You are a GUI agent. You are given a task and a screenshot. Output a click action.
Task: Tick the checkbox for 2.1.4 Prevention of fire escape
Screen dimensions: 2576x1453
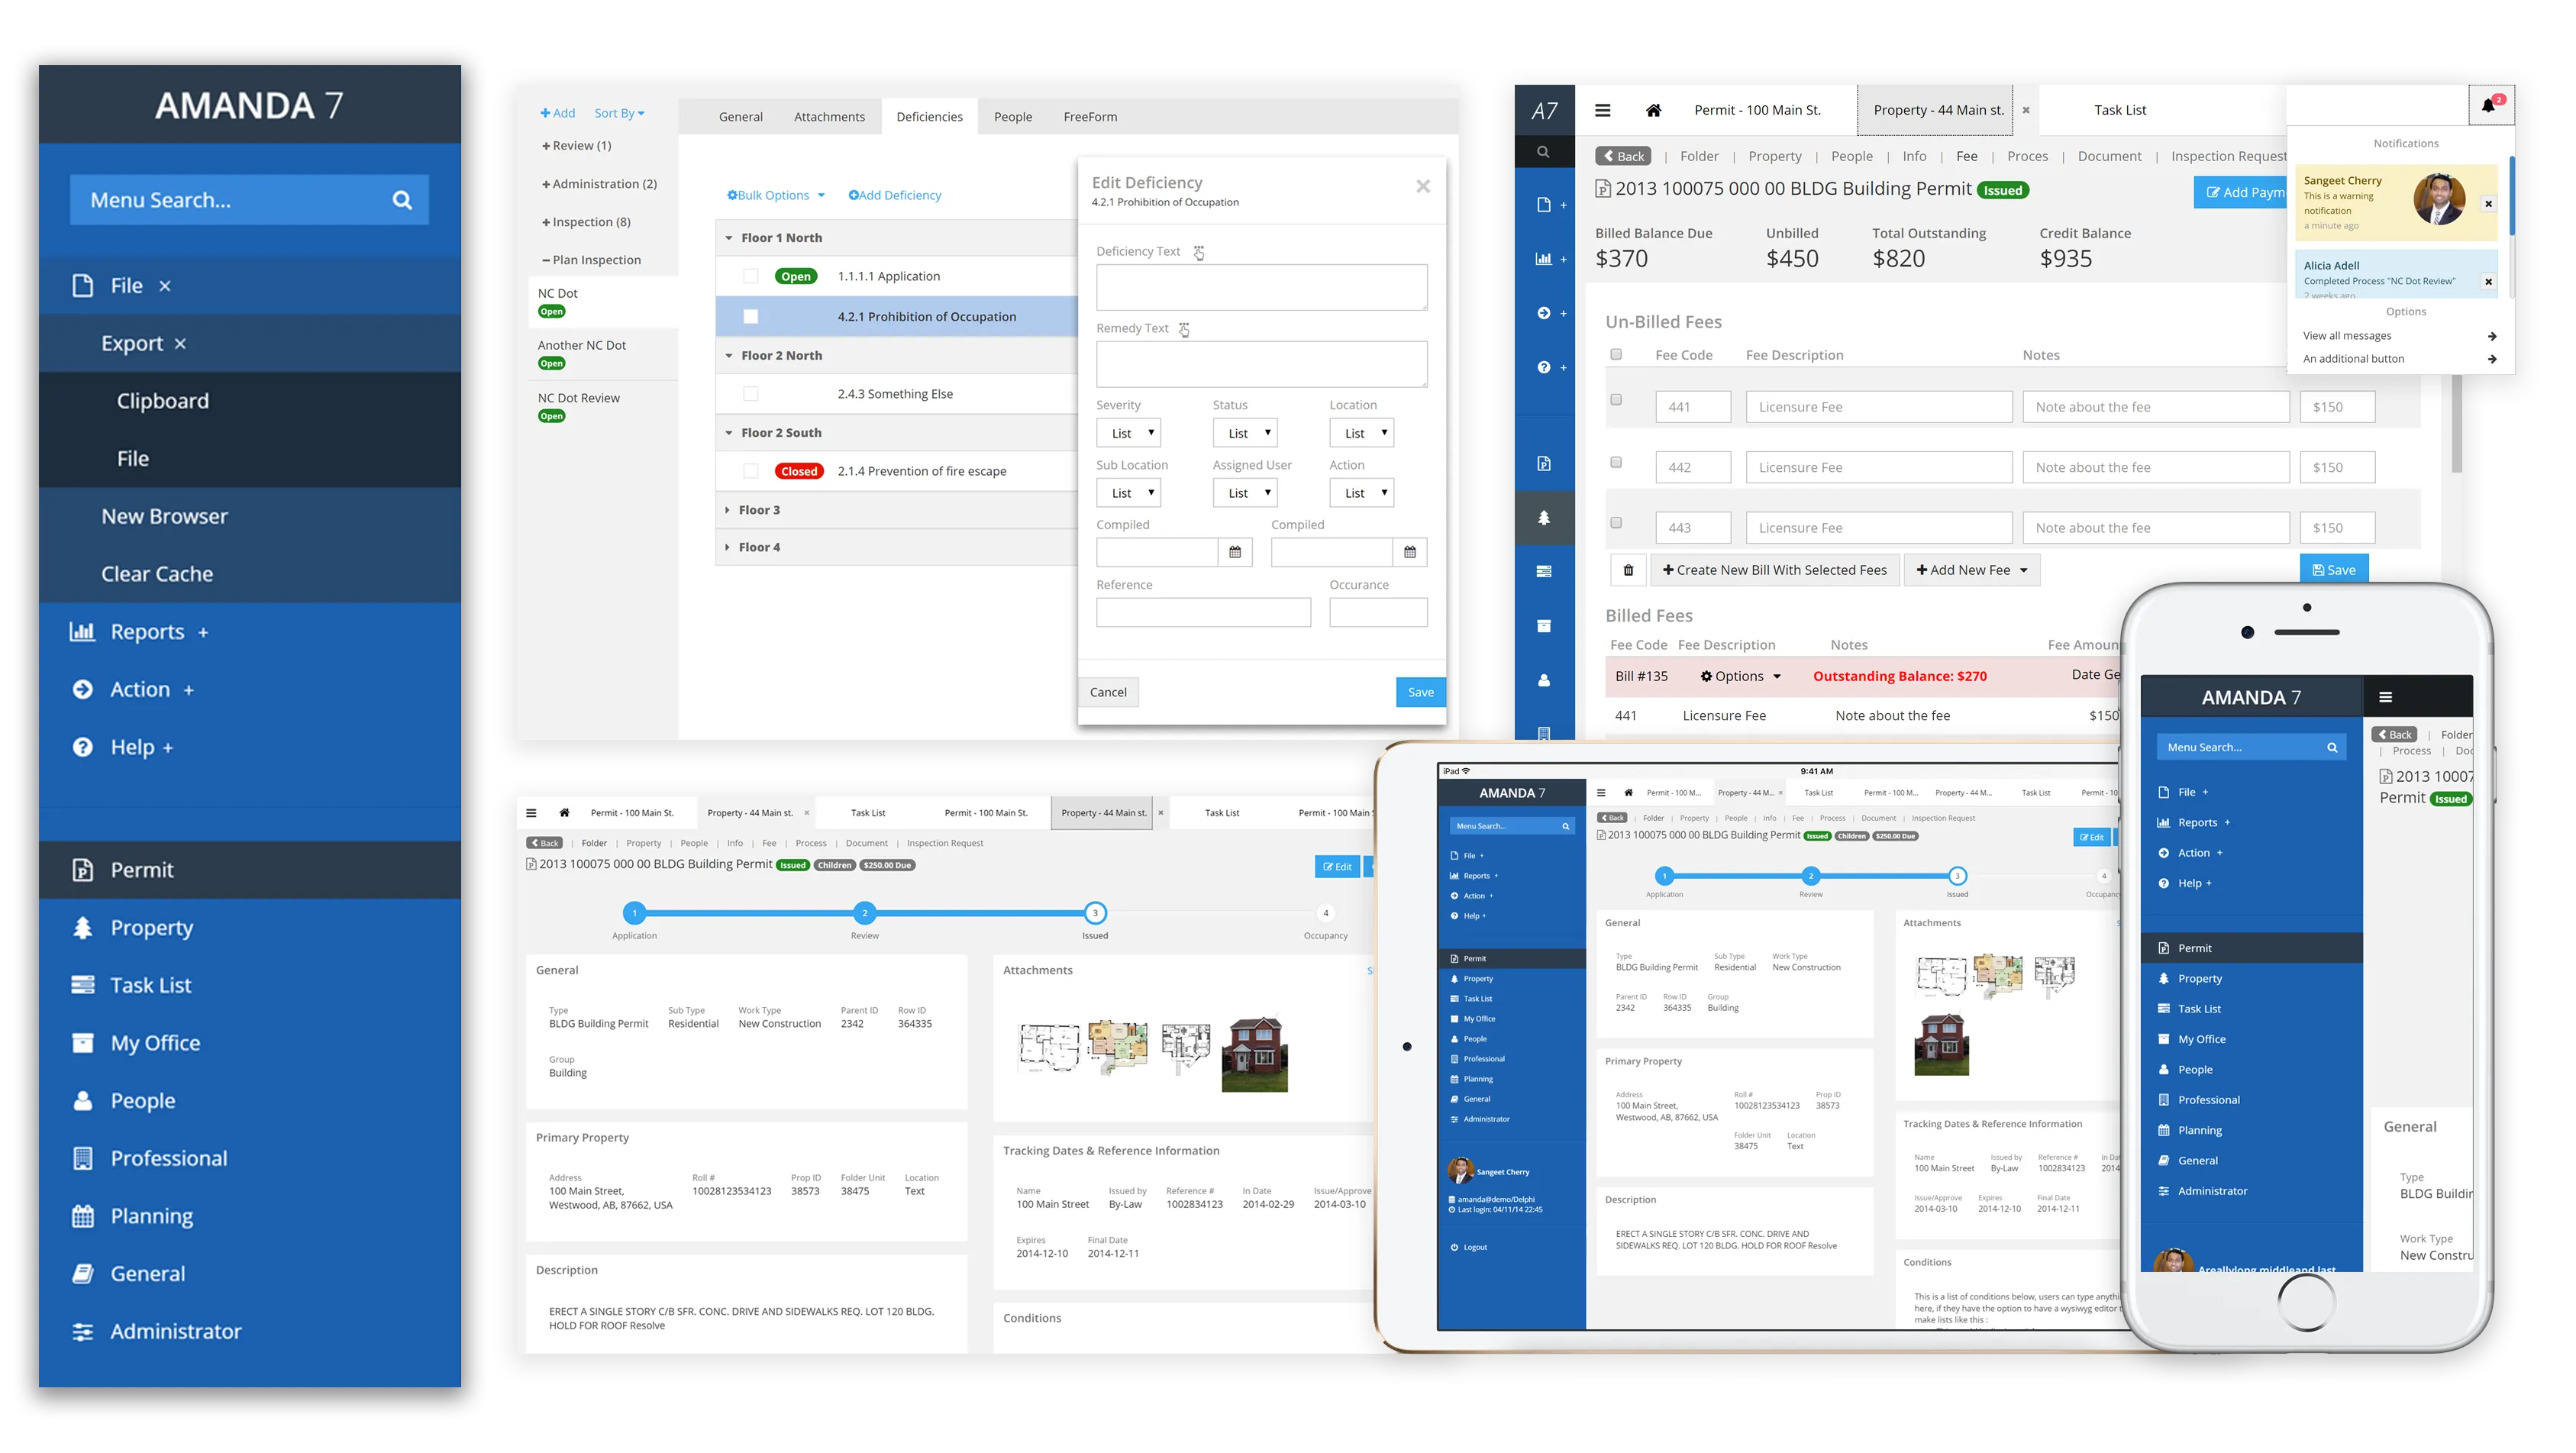coord(751,471)
